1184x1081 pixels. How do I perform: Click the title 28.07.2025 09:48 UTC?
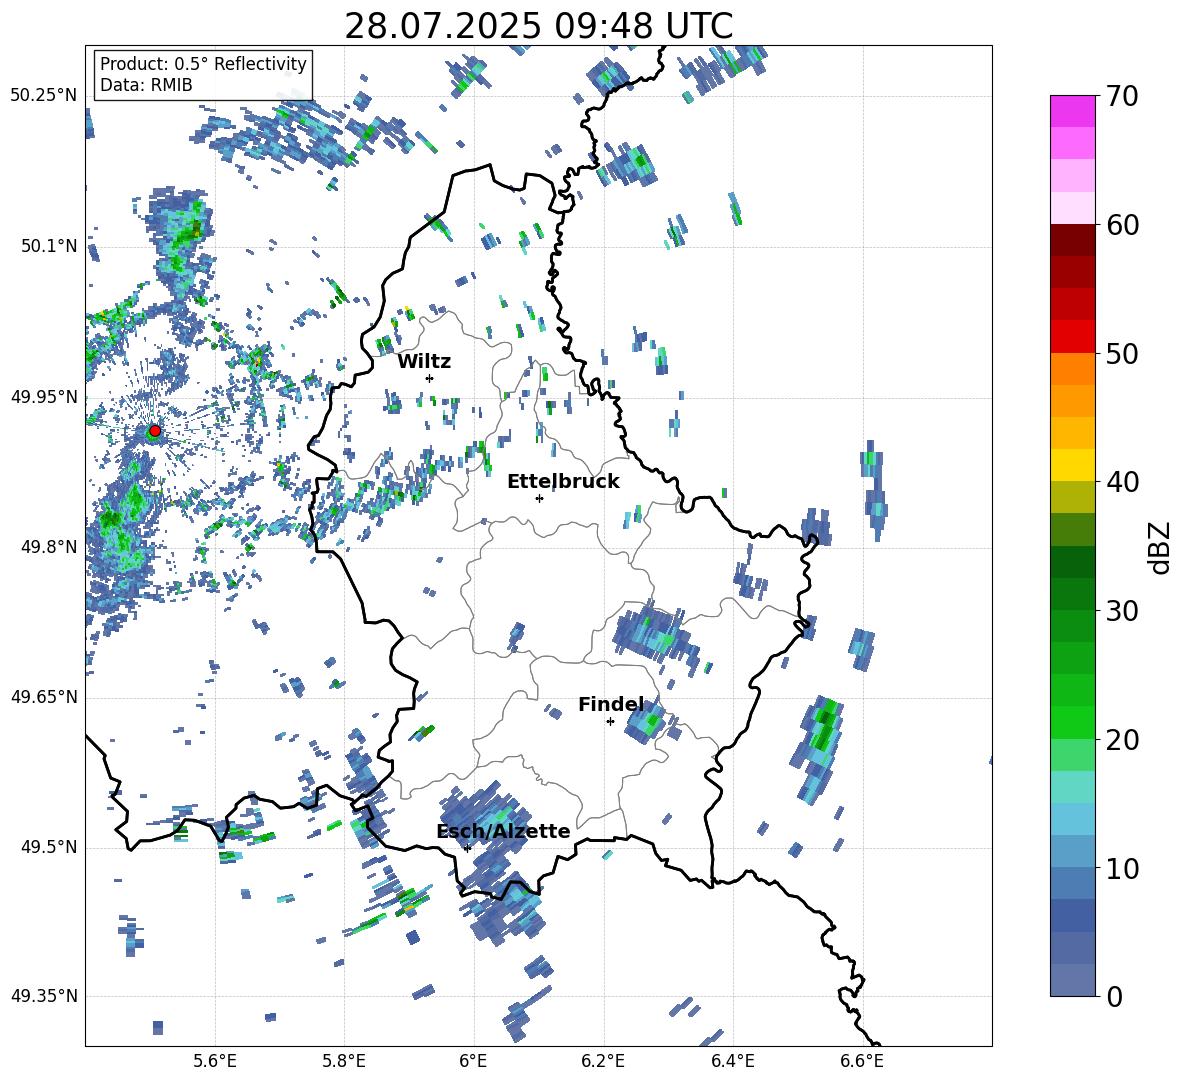click(538, 26)
